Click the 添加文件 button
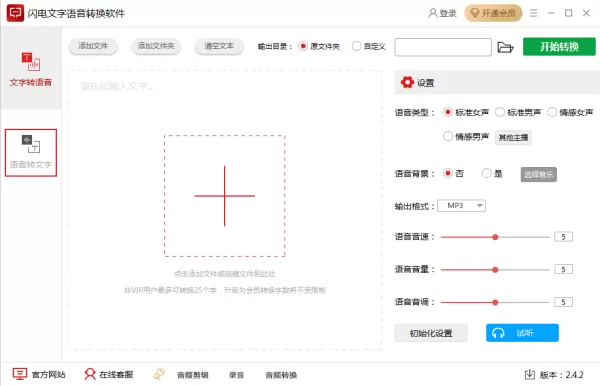 click(93, 47)
